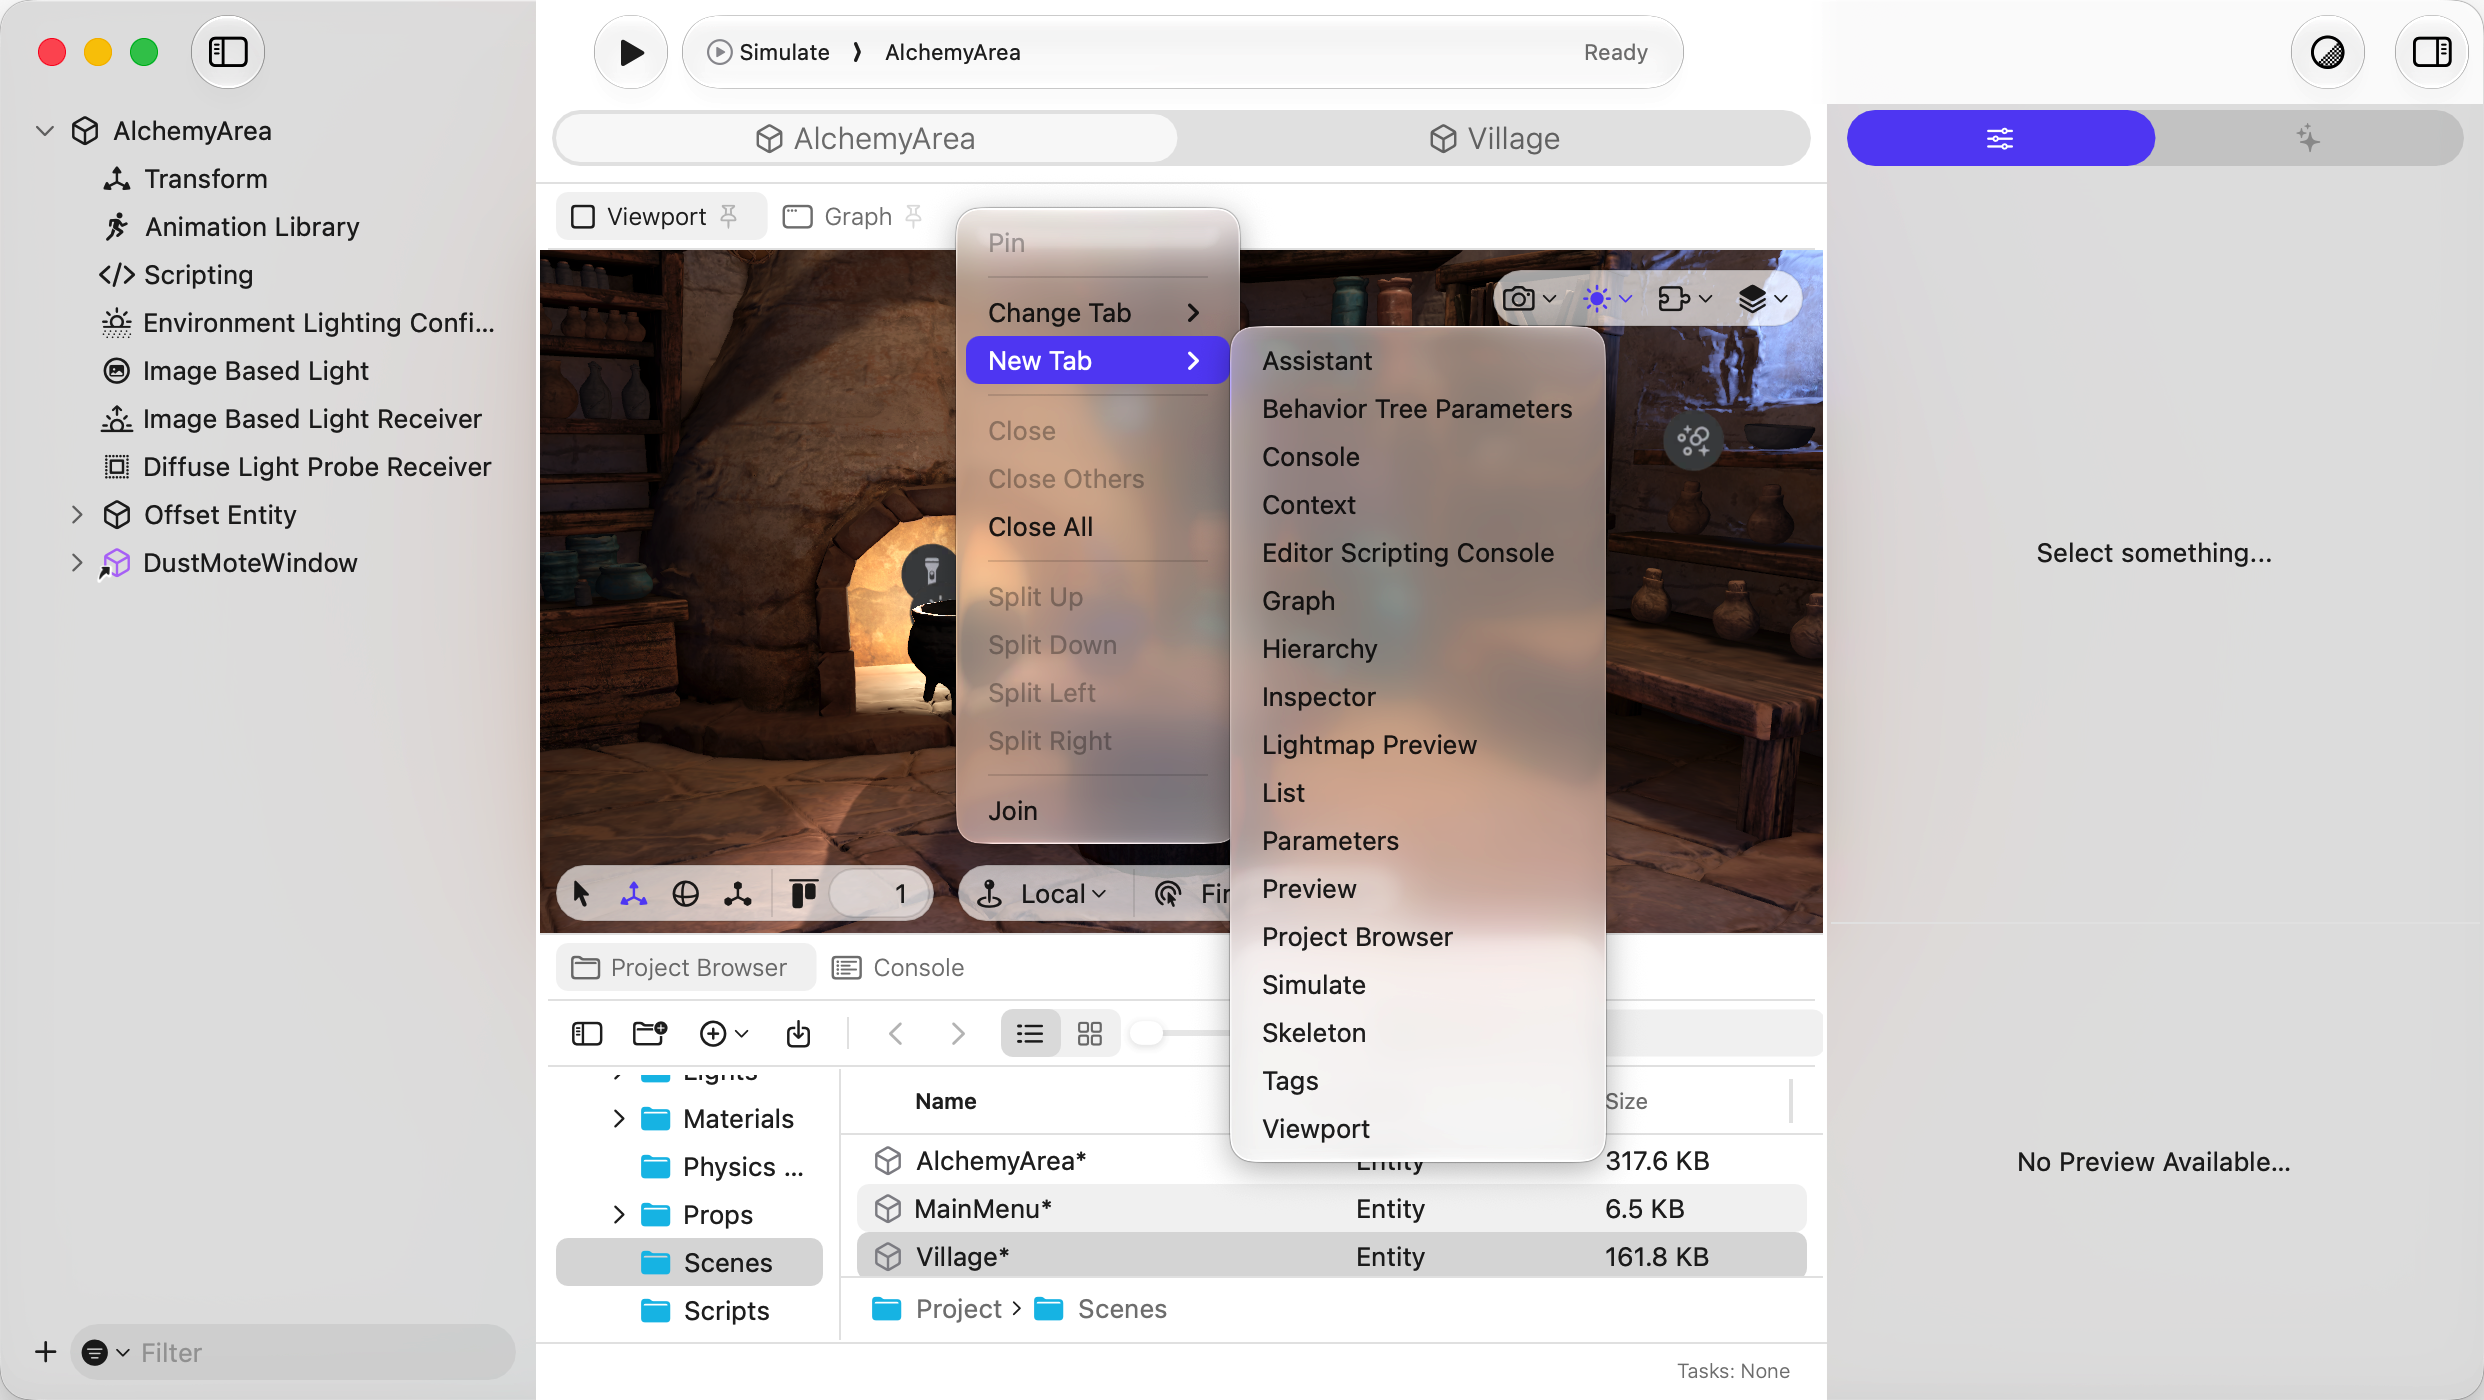Open the Console tab
This screenshot has height=1400, width=2484.
tap(898, 968)
